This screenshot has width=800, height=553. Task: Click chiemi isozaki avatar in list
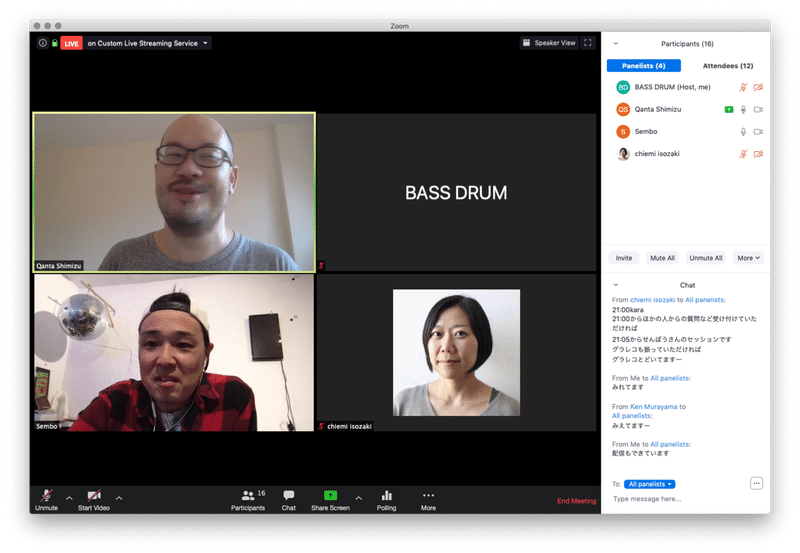tap(623, 154)
